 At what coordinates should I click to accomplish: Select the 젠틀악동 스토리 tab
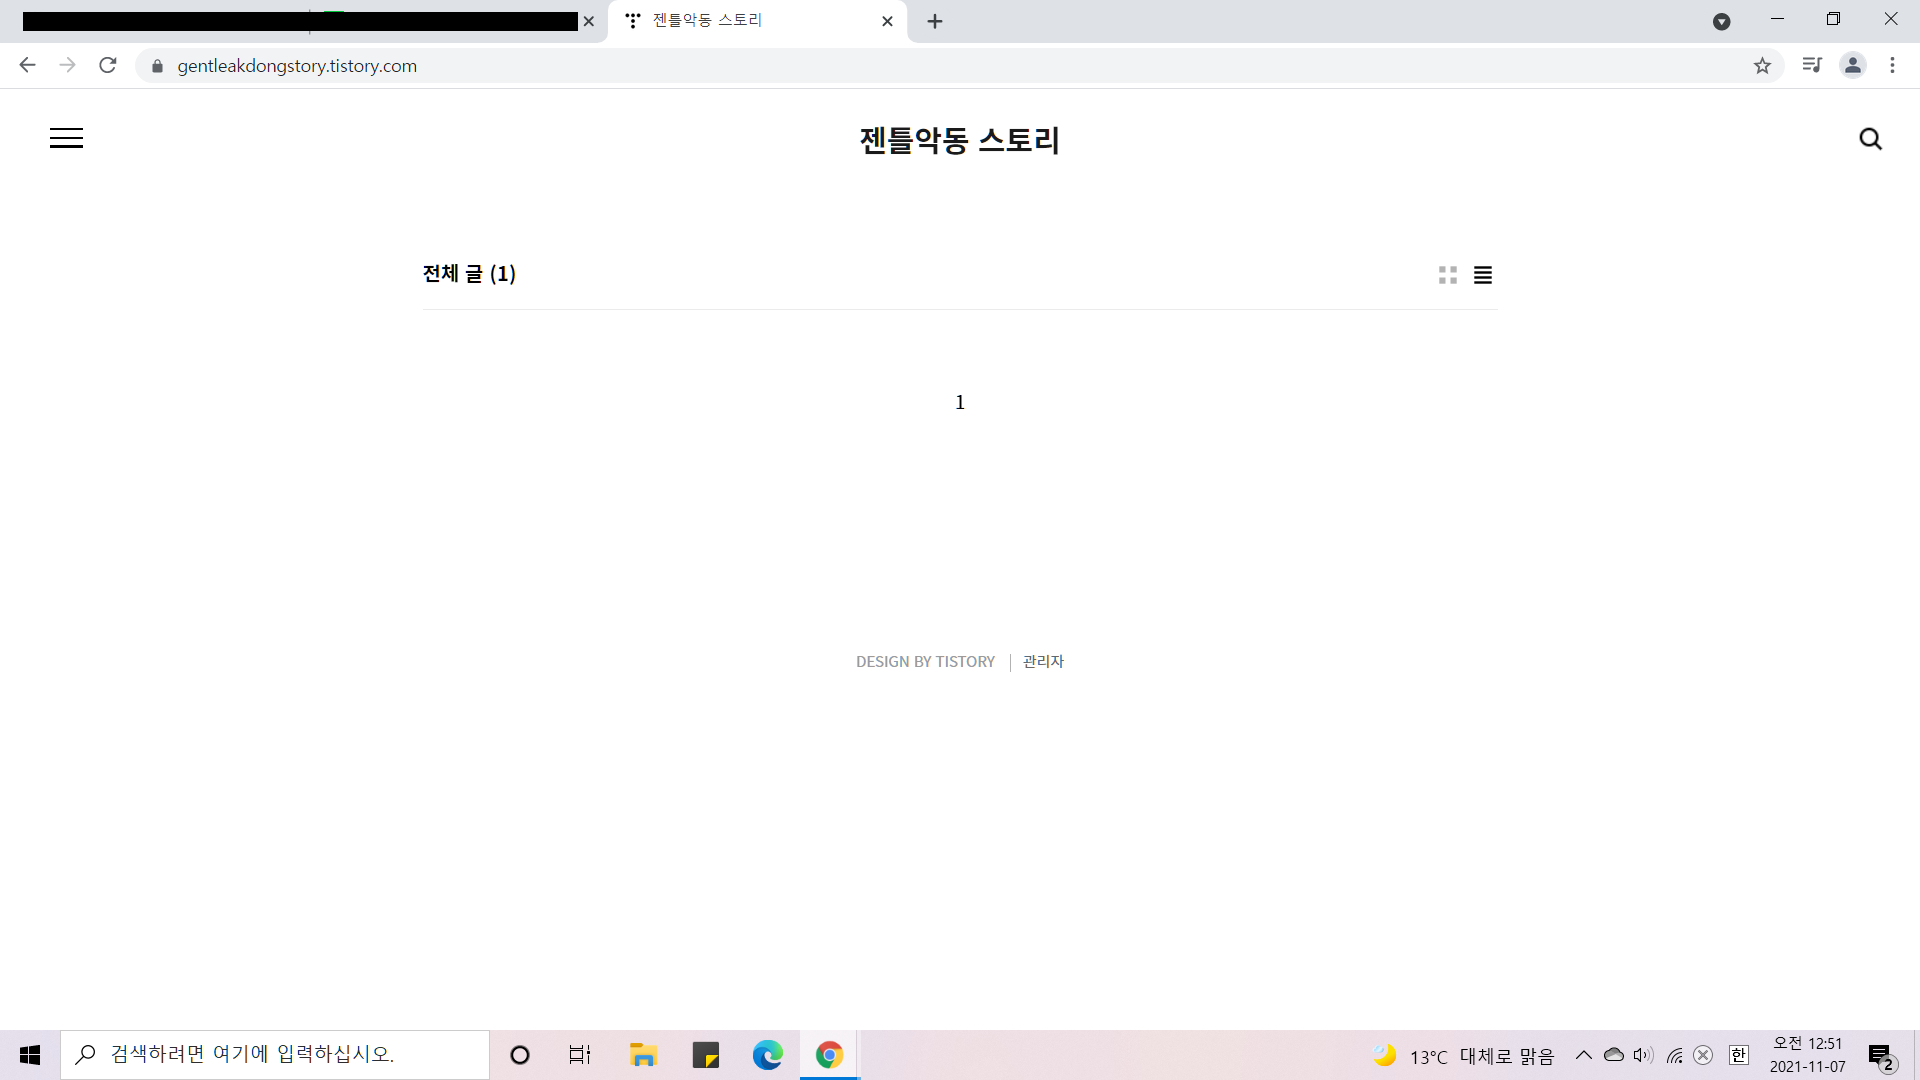[x=758, y=21]
